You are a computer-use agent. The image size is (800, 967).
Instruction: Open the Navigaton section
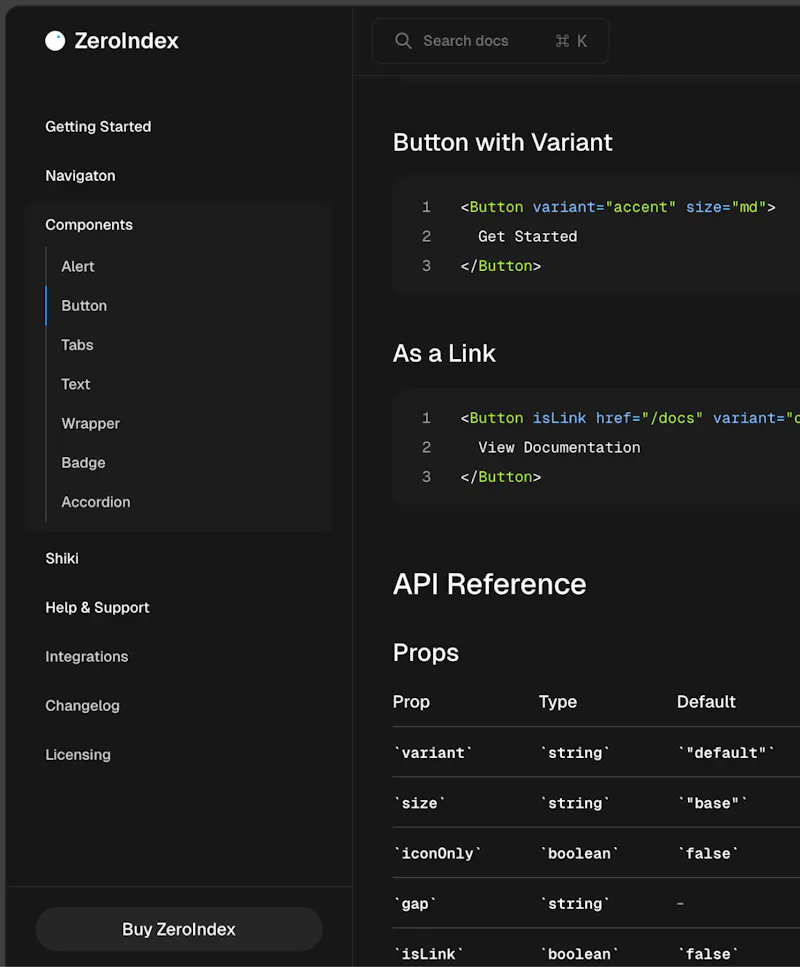click(80, 176)
